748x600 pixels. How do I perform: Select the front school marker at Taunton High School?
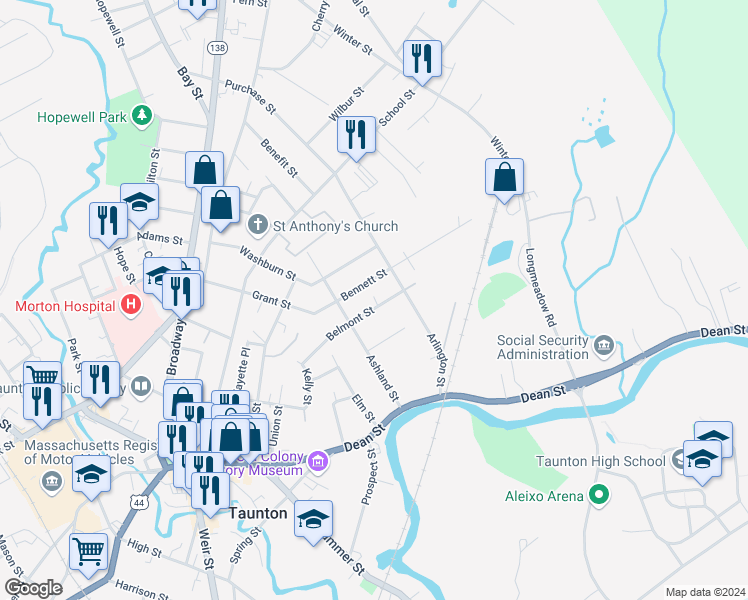[702, 459]
